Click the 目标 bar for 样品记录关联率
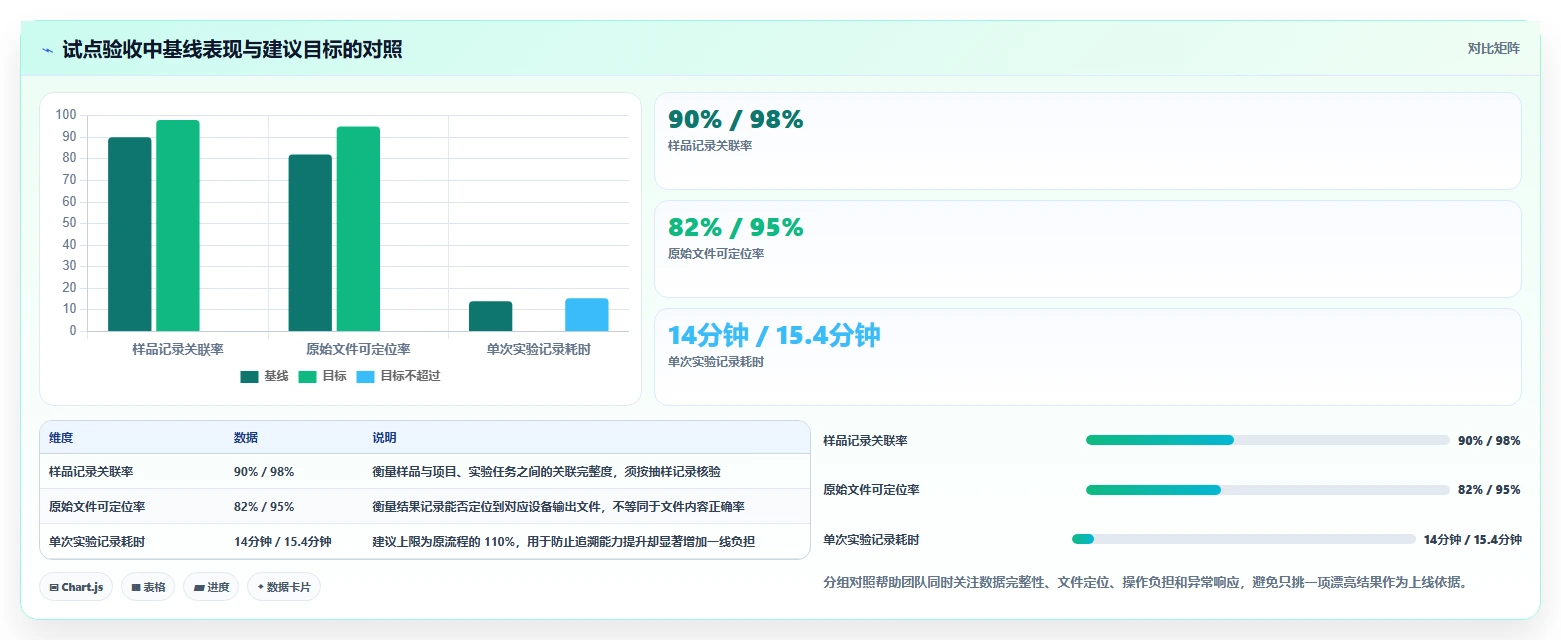The height and width of the screenshot is (640, 1561). 177,225
